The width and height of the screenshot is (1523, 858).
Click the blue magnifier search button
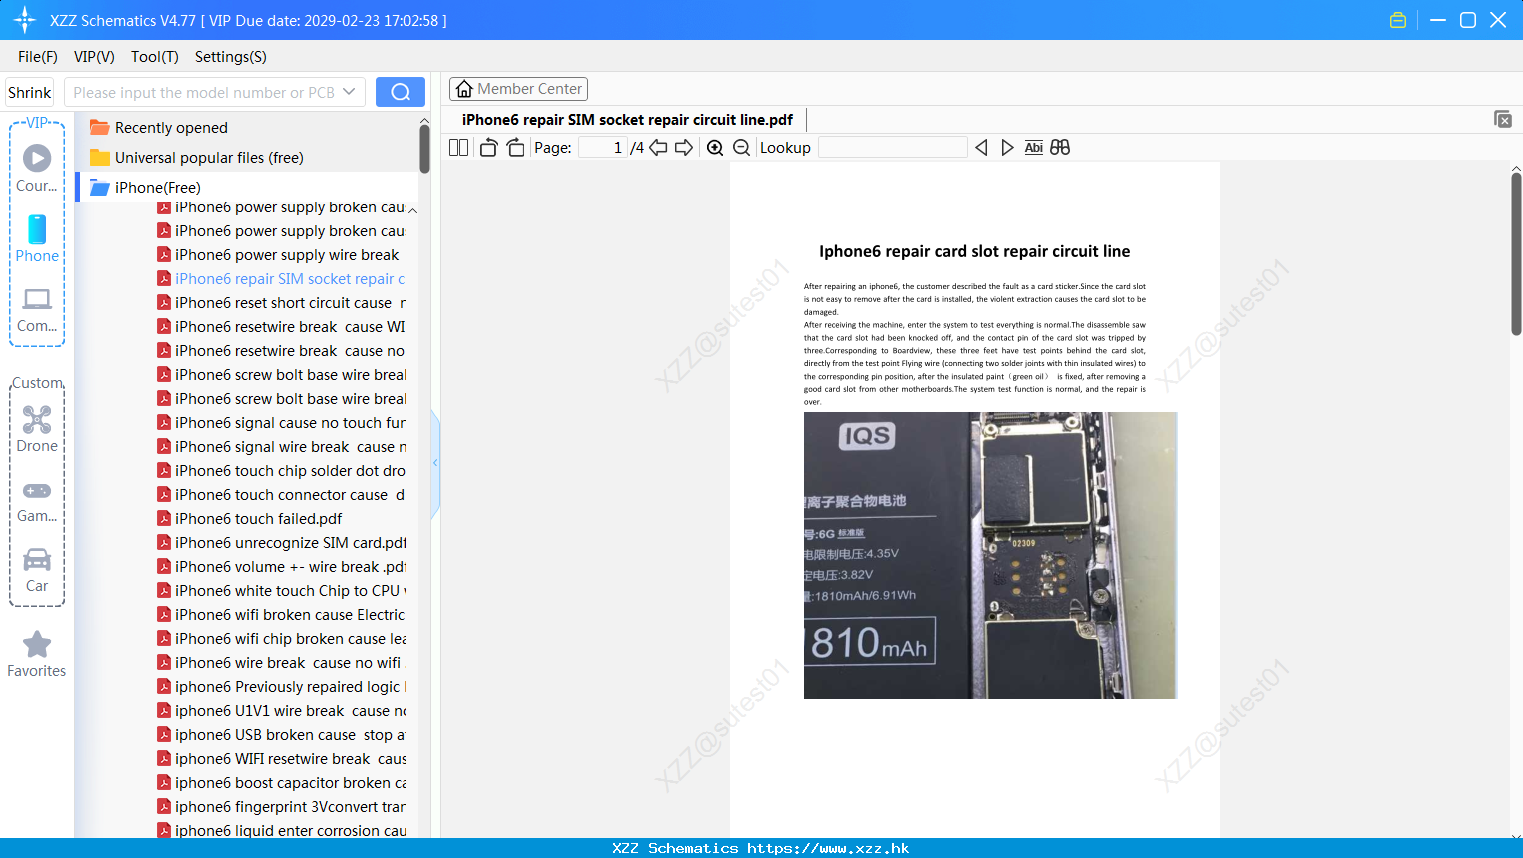(400, 92)
